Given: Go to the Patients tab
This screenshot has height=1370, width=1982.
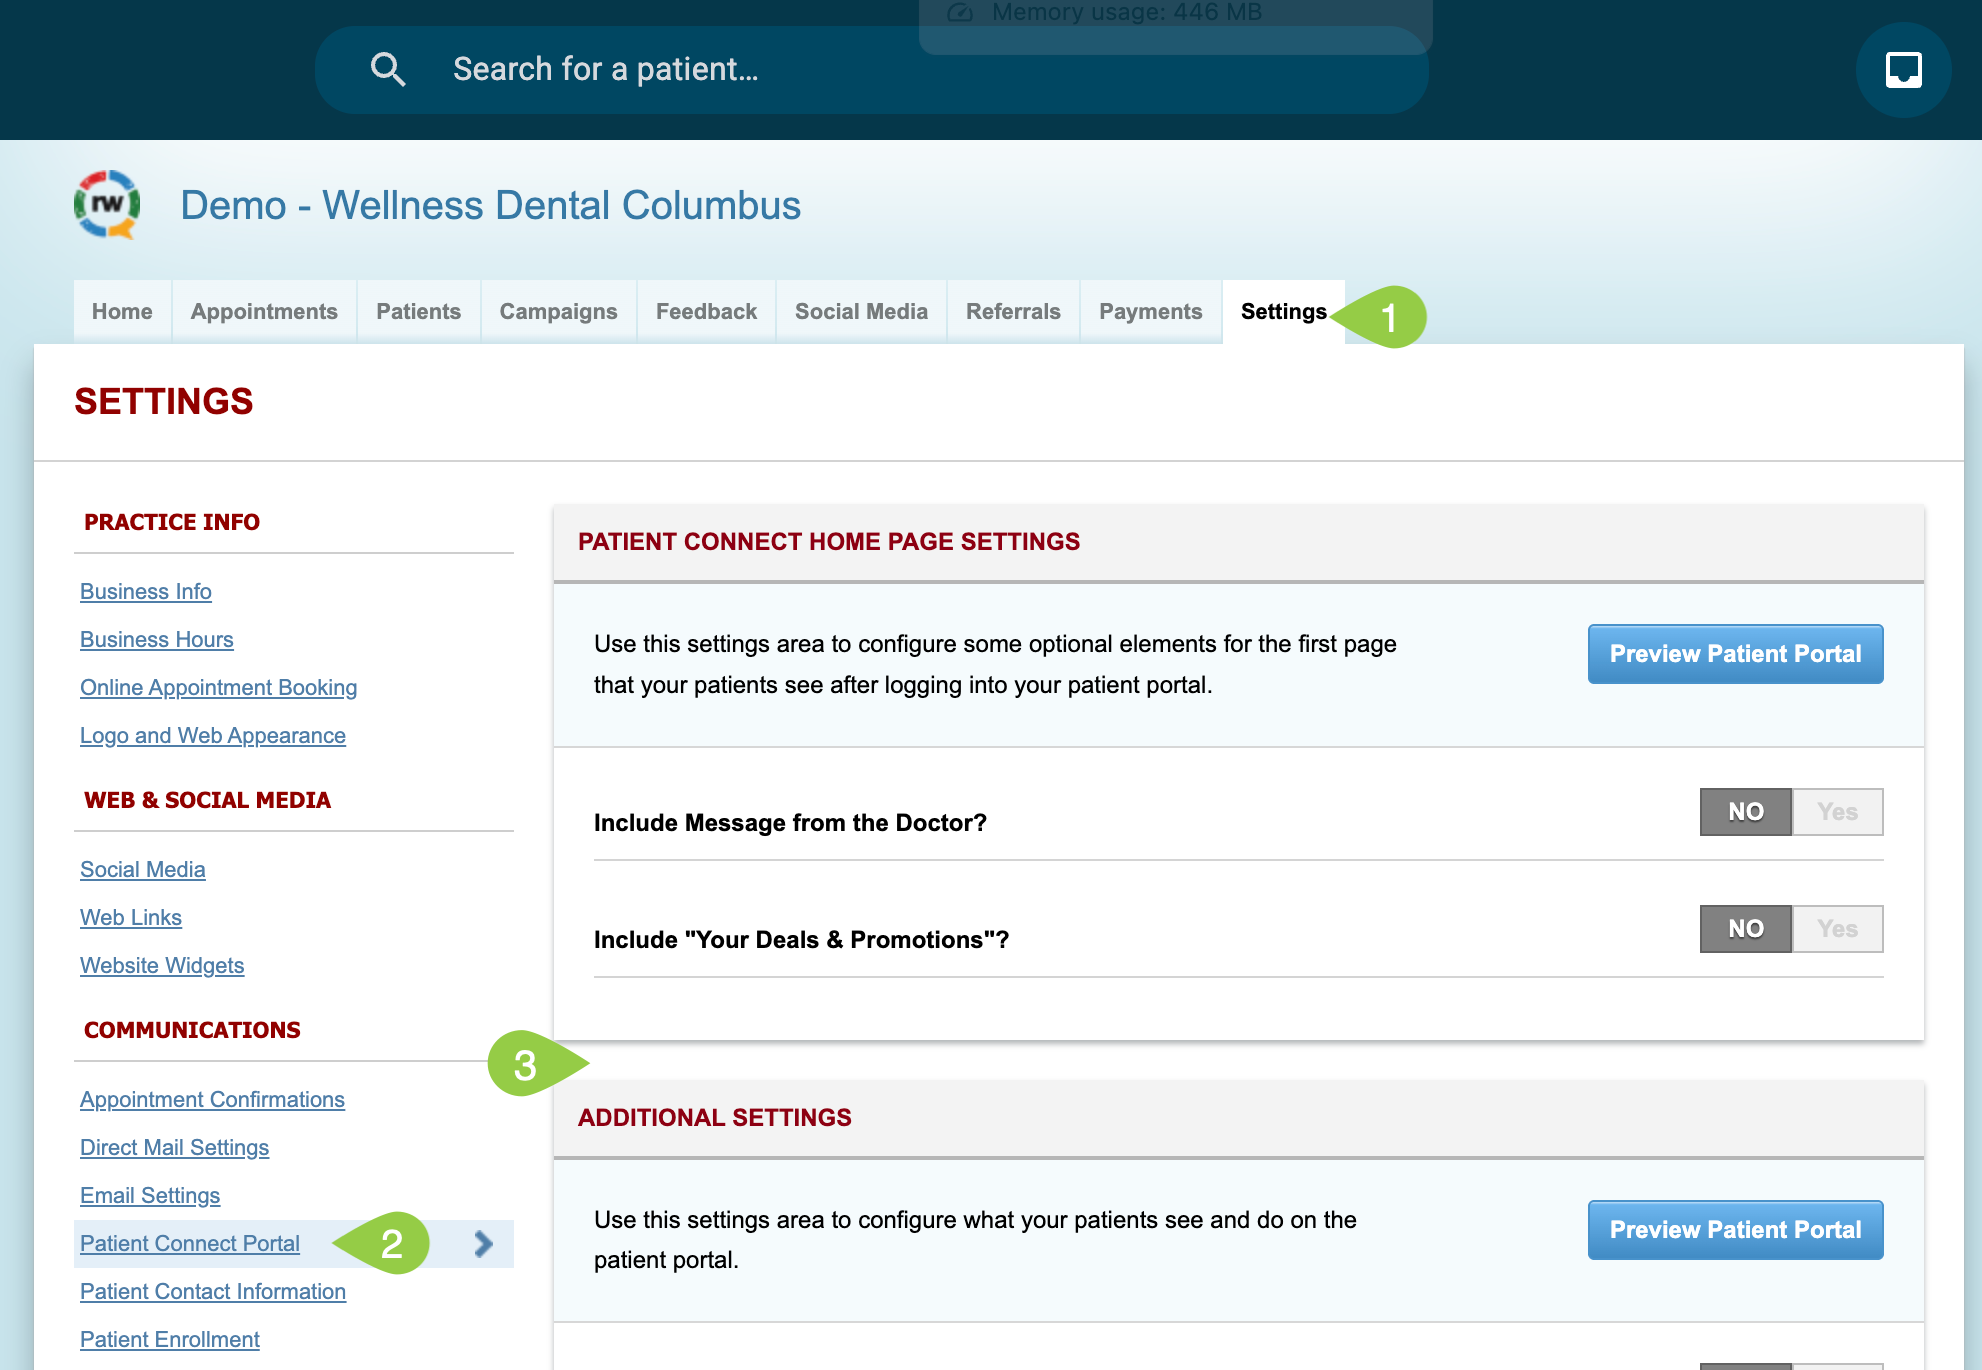Looking at the screenshot, I should (x=418, y=312).
